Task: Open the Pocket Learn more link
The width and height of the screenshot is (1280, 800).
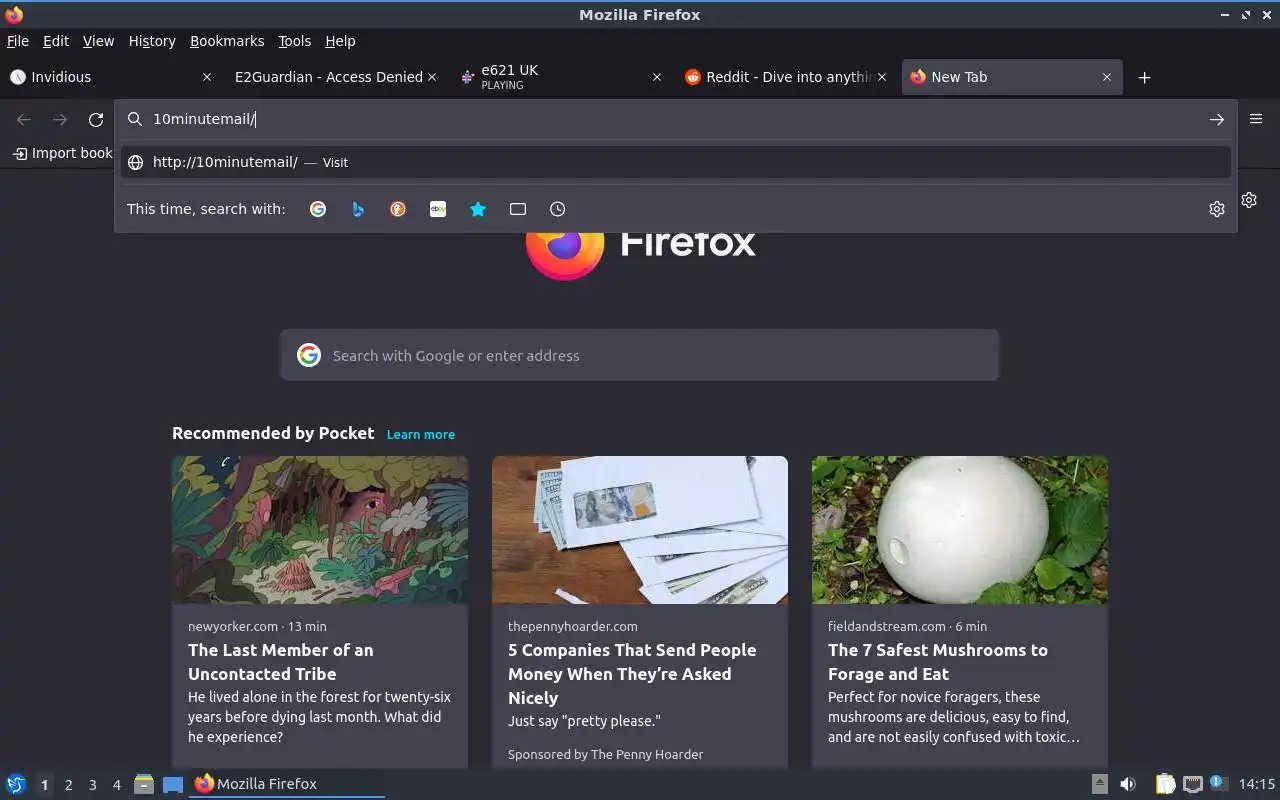Action: 421,434
